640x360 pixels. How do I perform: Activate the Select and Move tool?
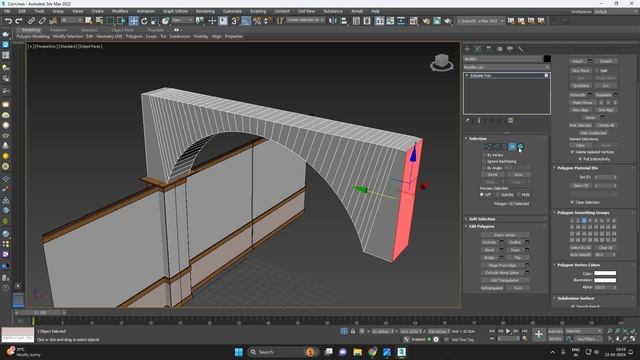[x=133, y=20]
